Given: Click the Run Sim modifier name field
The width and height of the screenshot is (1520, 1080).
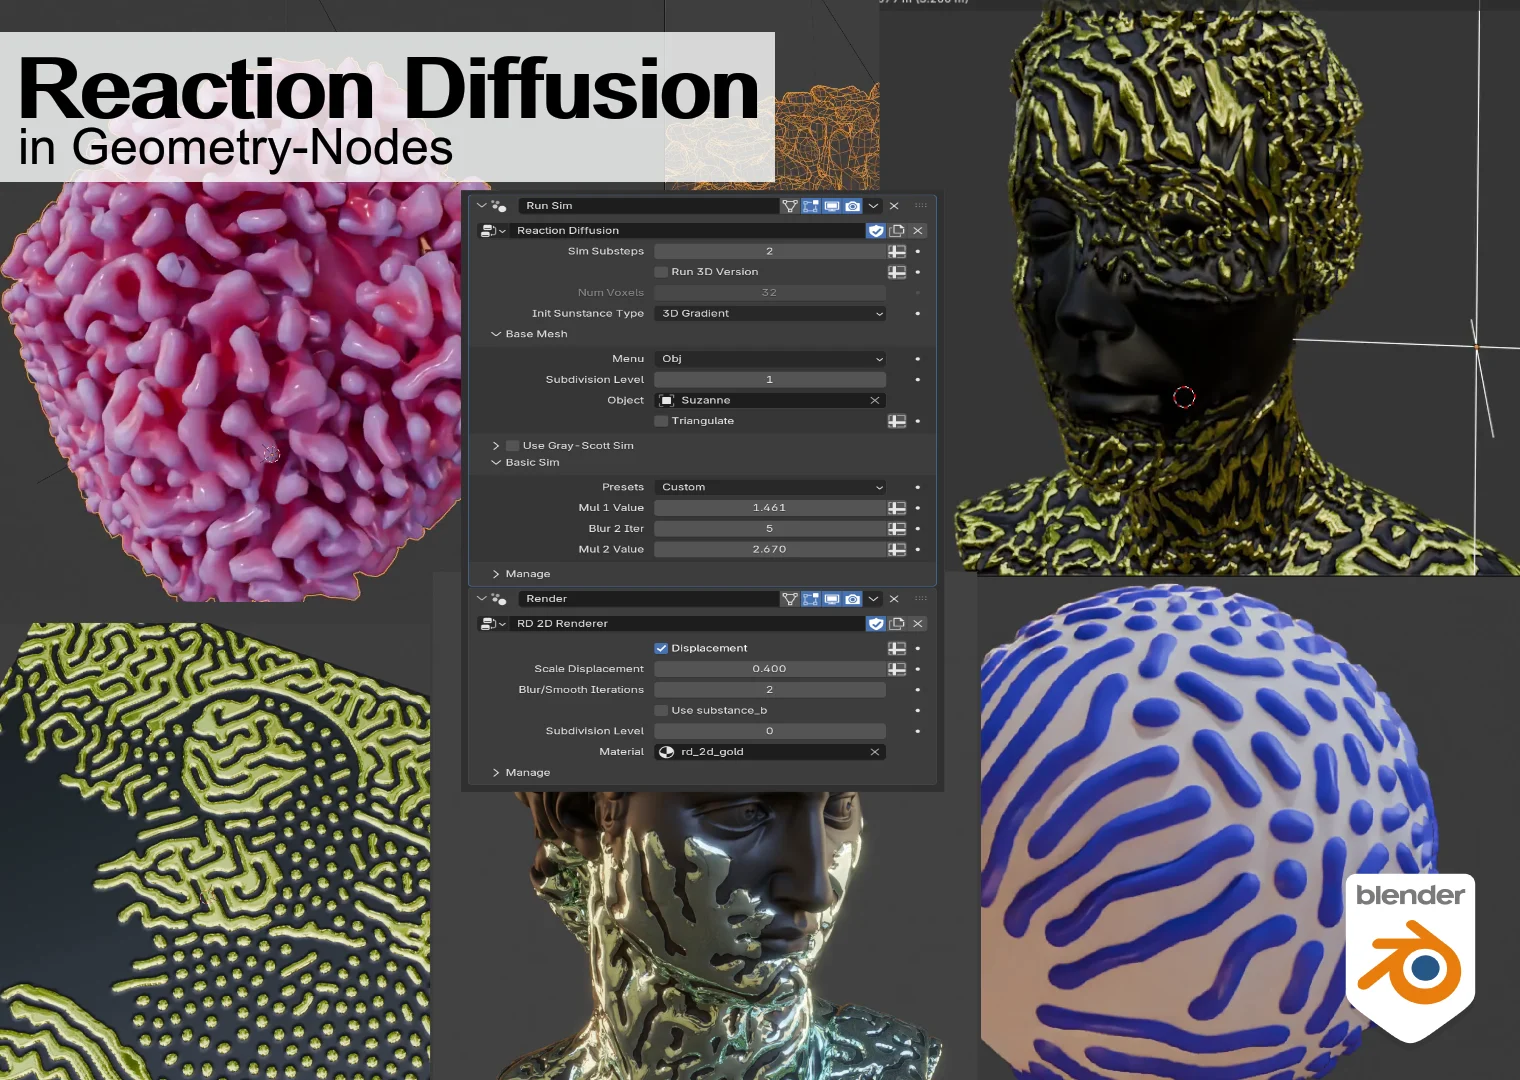Looking at the screenshot, I should point(648,206).
